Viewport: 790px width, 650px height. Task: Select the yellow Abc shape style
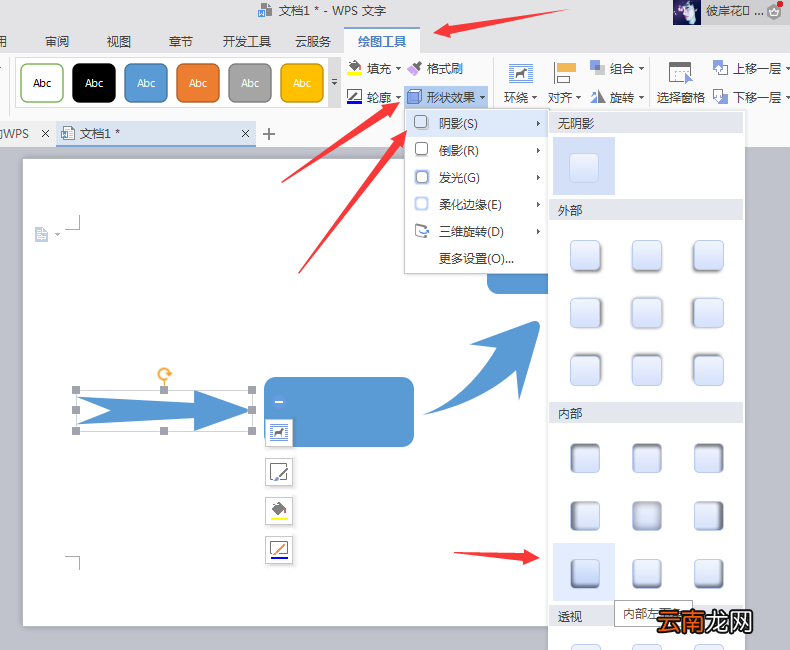302,83
